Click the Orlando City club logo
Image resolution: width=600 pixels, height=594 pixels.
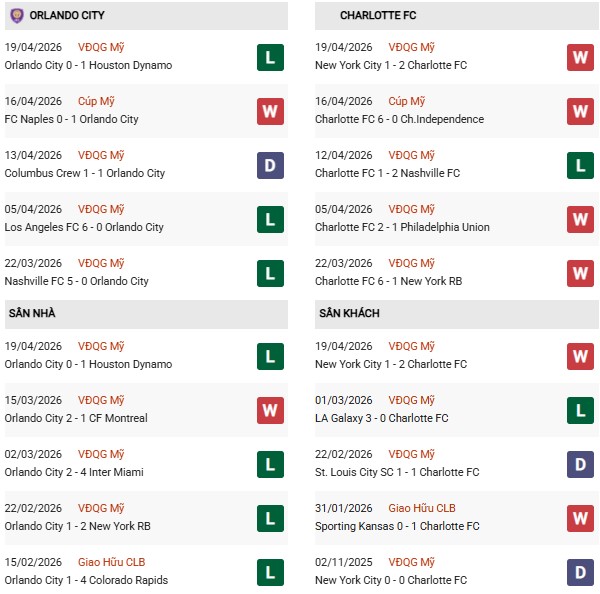[17, 16]
